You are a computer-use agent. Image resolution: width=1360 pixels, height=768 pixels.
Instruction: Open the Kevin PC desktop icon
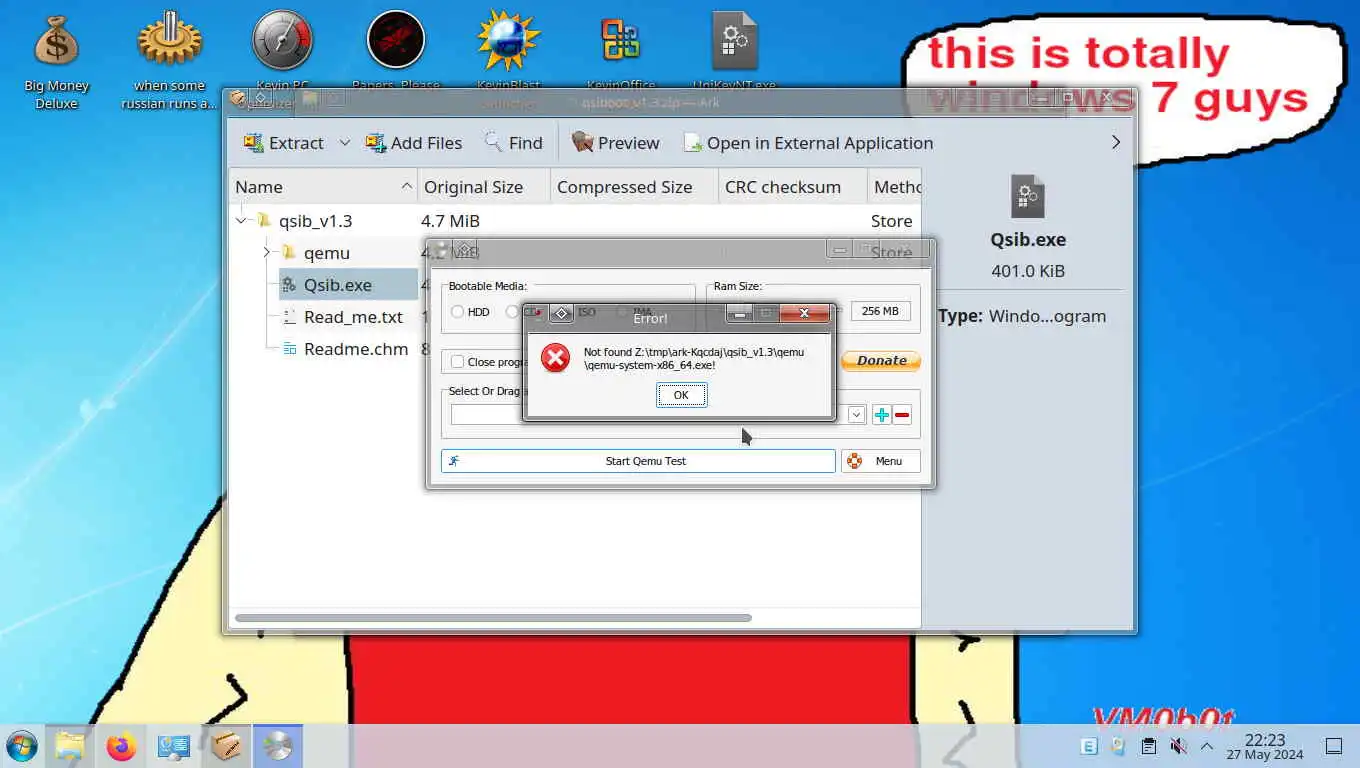283,52
